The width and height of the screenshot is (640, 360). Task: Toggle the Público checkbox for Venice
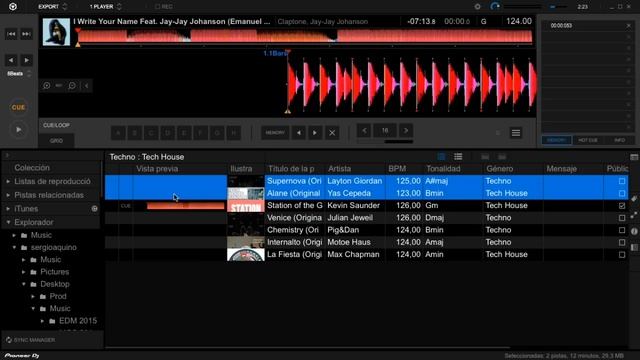(x=622, y=218)
